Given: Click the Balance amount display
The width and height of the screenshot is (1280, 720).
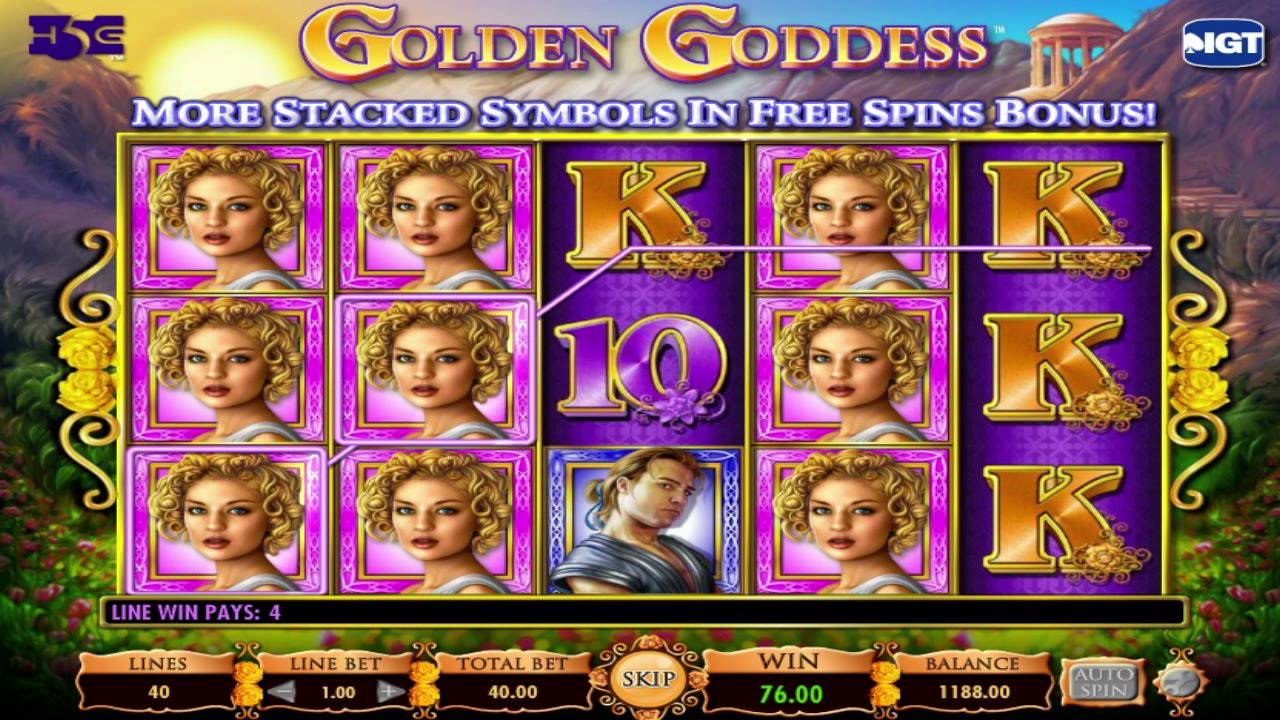Looking at the screenshot, I should point(973,692).
